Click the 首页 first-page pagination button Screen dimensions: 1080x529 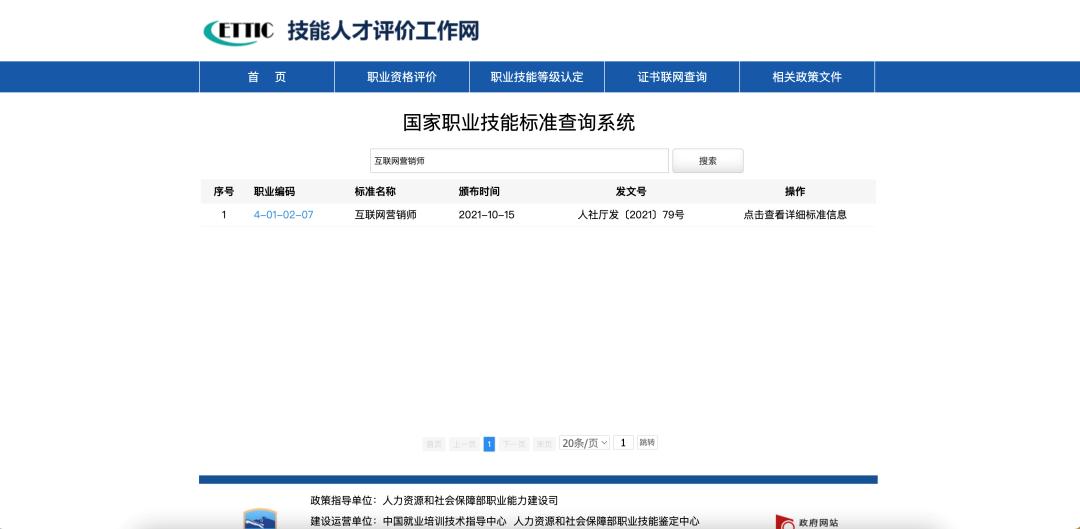point(434,444)
